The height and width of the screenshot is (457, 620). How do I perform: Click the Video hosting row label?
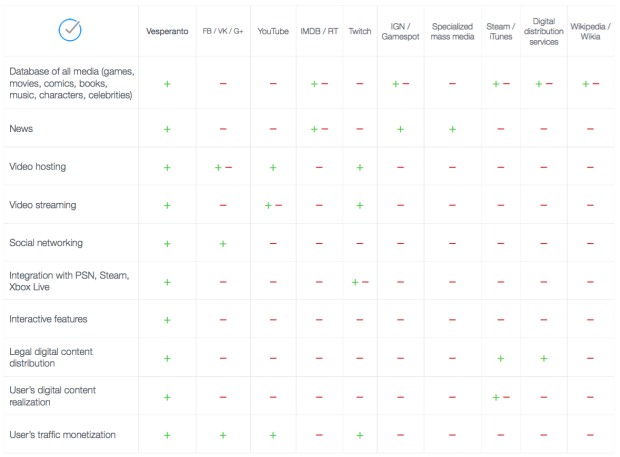38,166
